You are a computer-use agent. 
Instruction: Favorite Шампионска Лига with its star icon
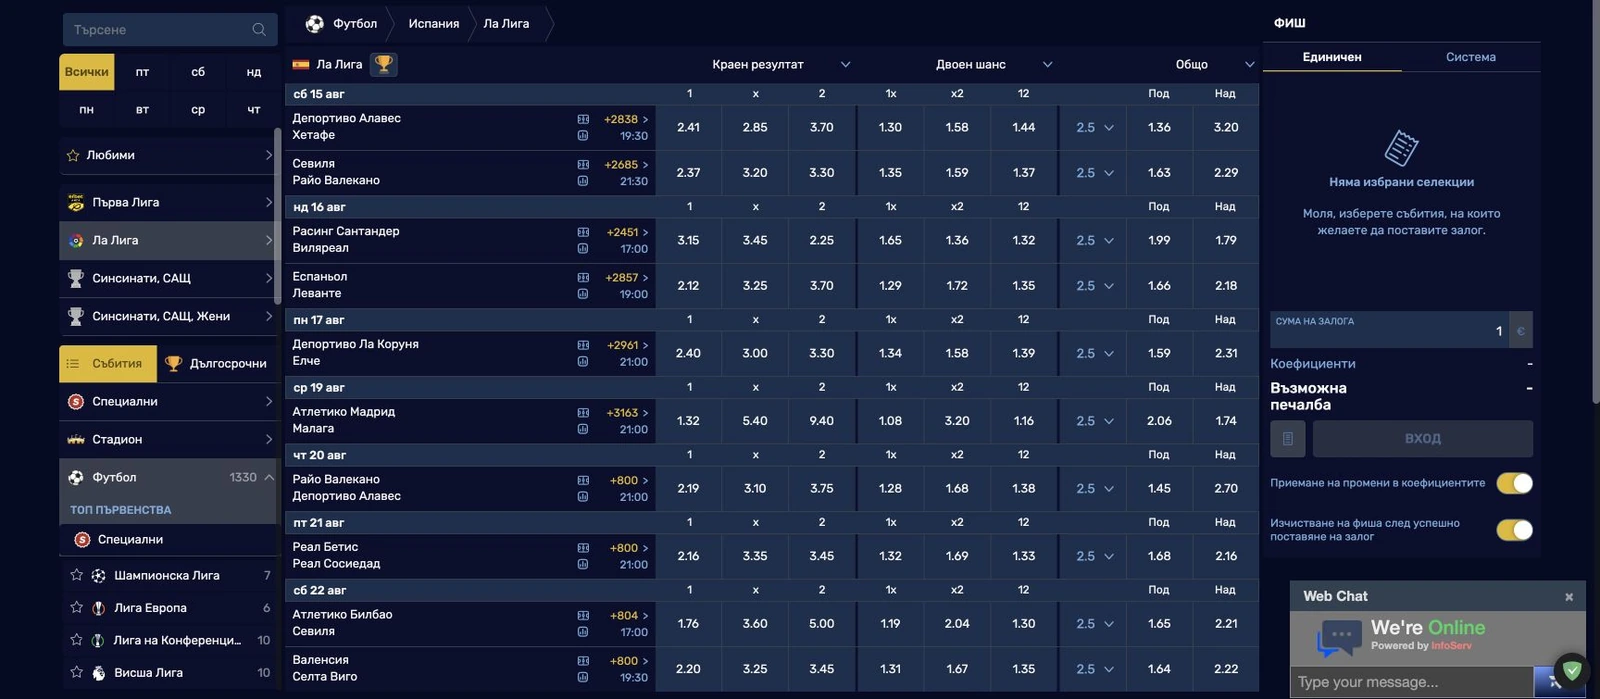76,575
